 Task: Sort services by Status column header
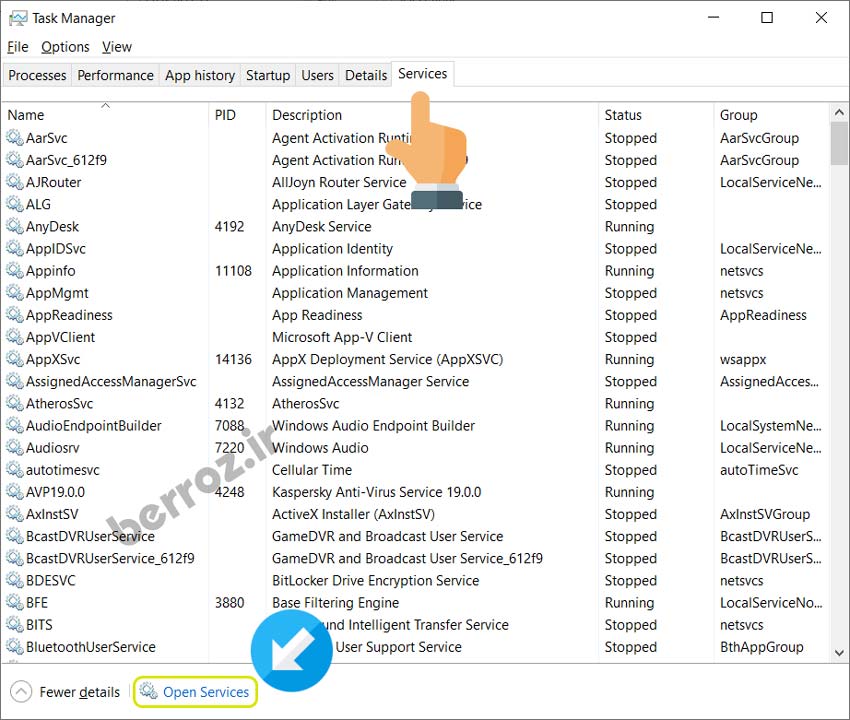point(623,115)
